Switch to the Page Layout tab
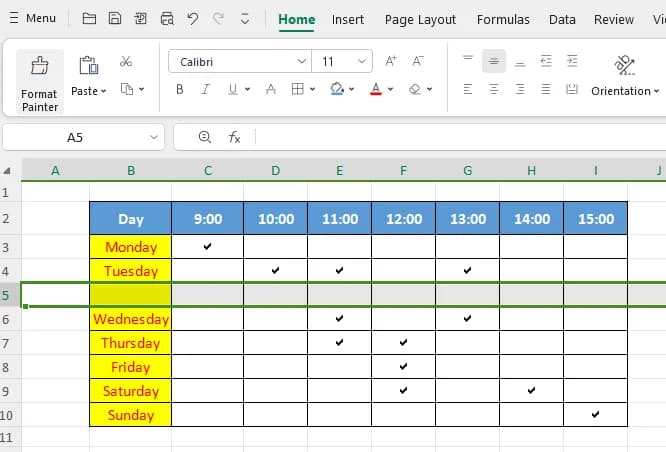 pyautogui.click(x=420, y=19)
